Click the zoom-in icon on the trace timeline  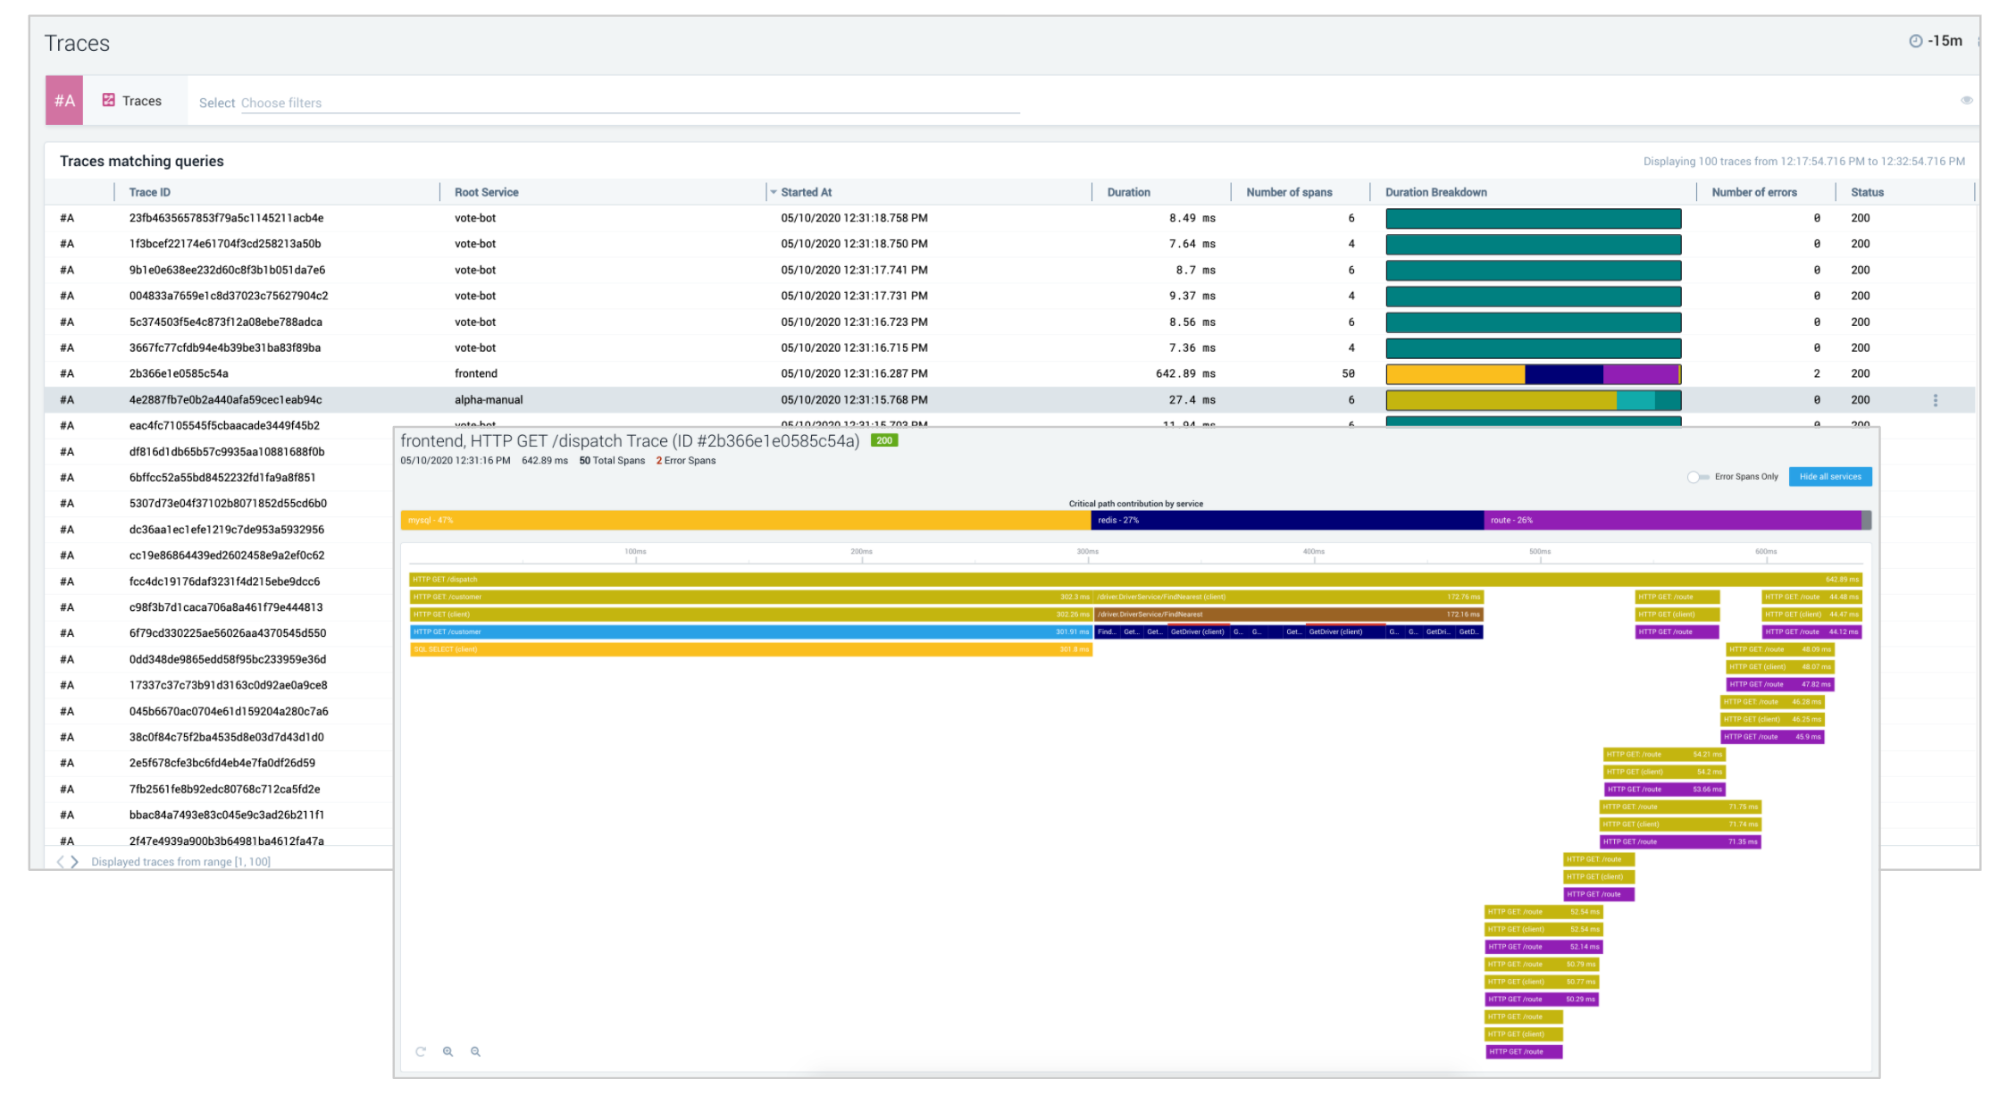click(448, 1051)
